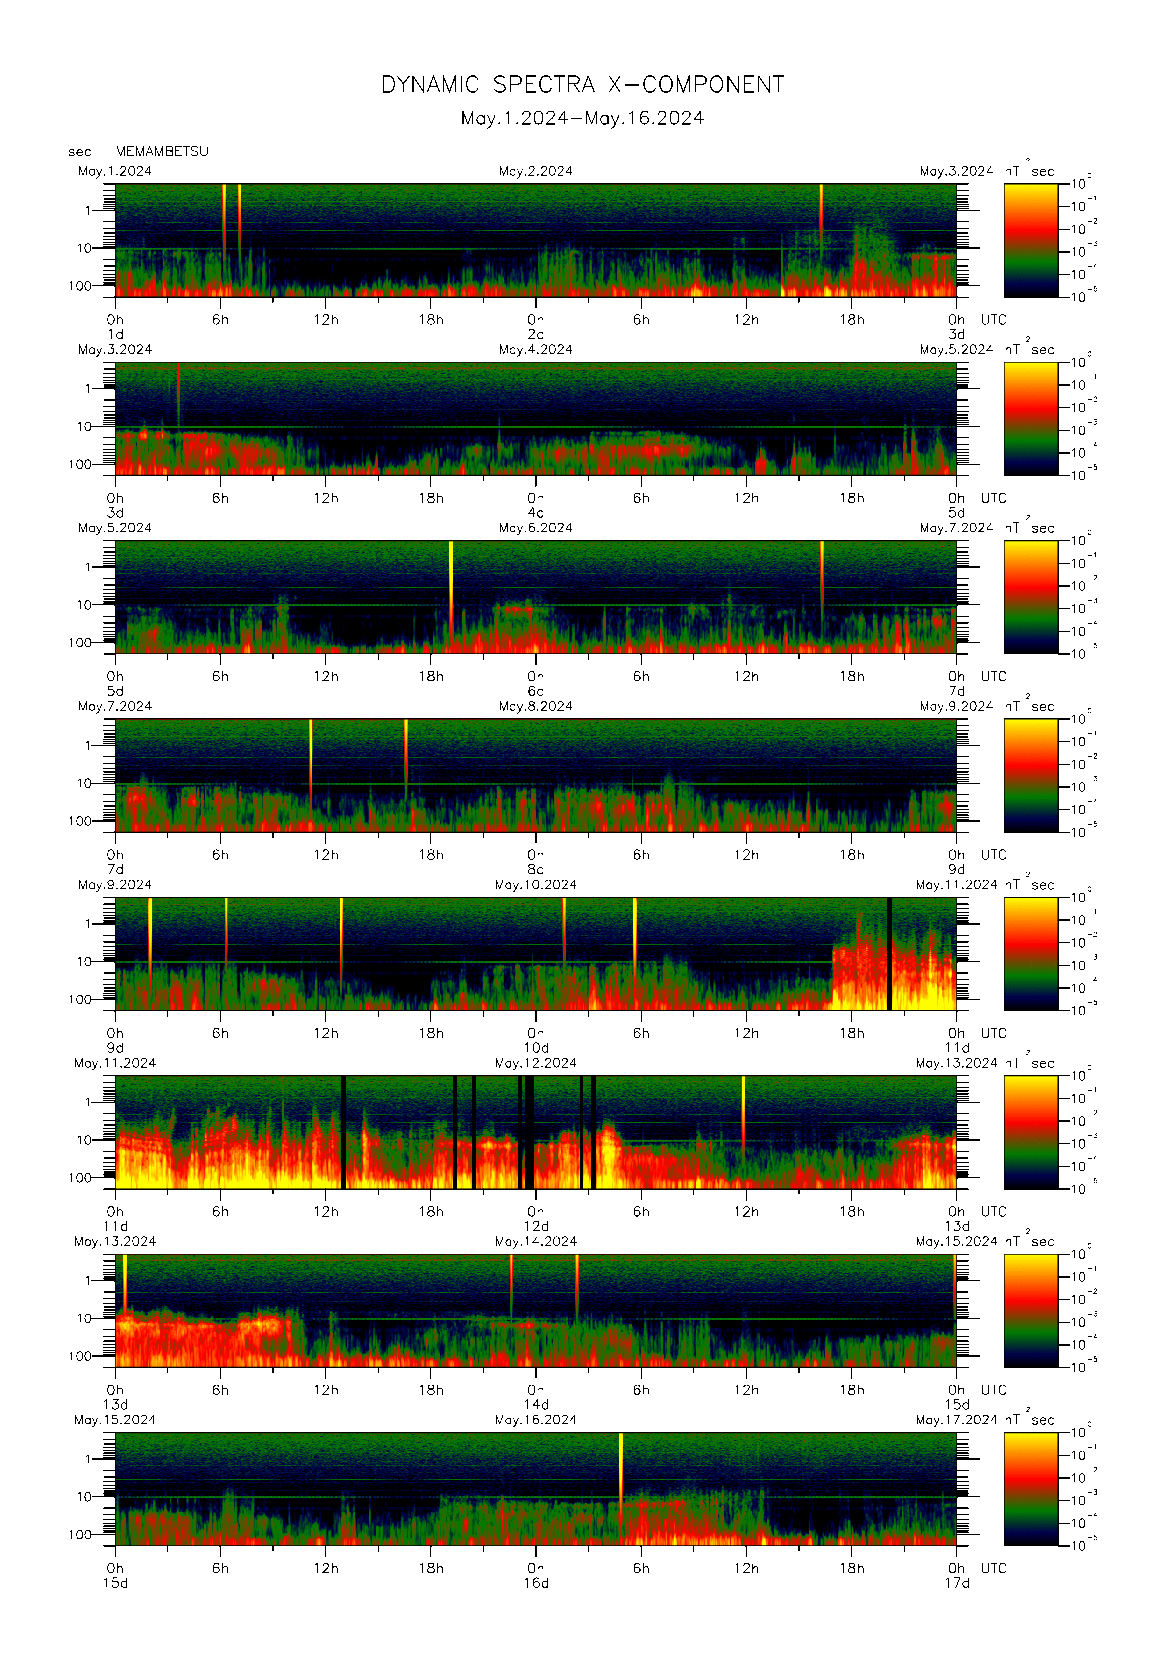Click the first black gap in the sixth spectrogram
This screenshot has height=1679, width=1165.
343,1132
